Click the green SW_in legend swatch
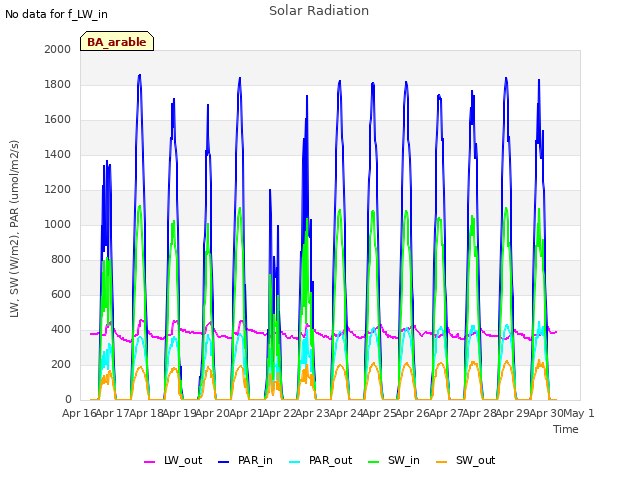Viewport: 640px width, 480px height. pyautogui.click(x=373, y=462)
